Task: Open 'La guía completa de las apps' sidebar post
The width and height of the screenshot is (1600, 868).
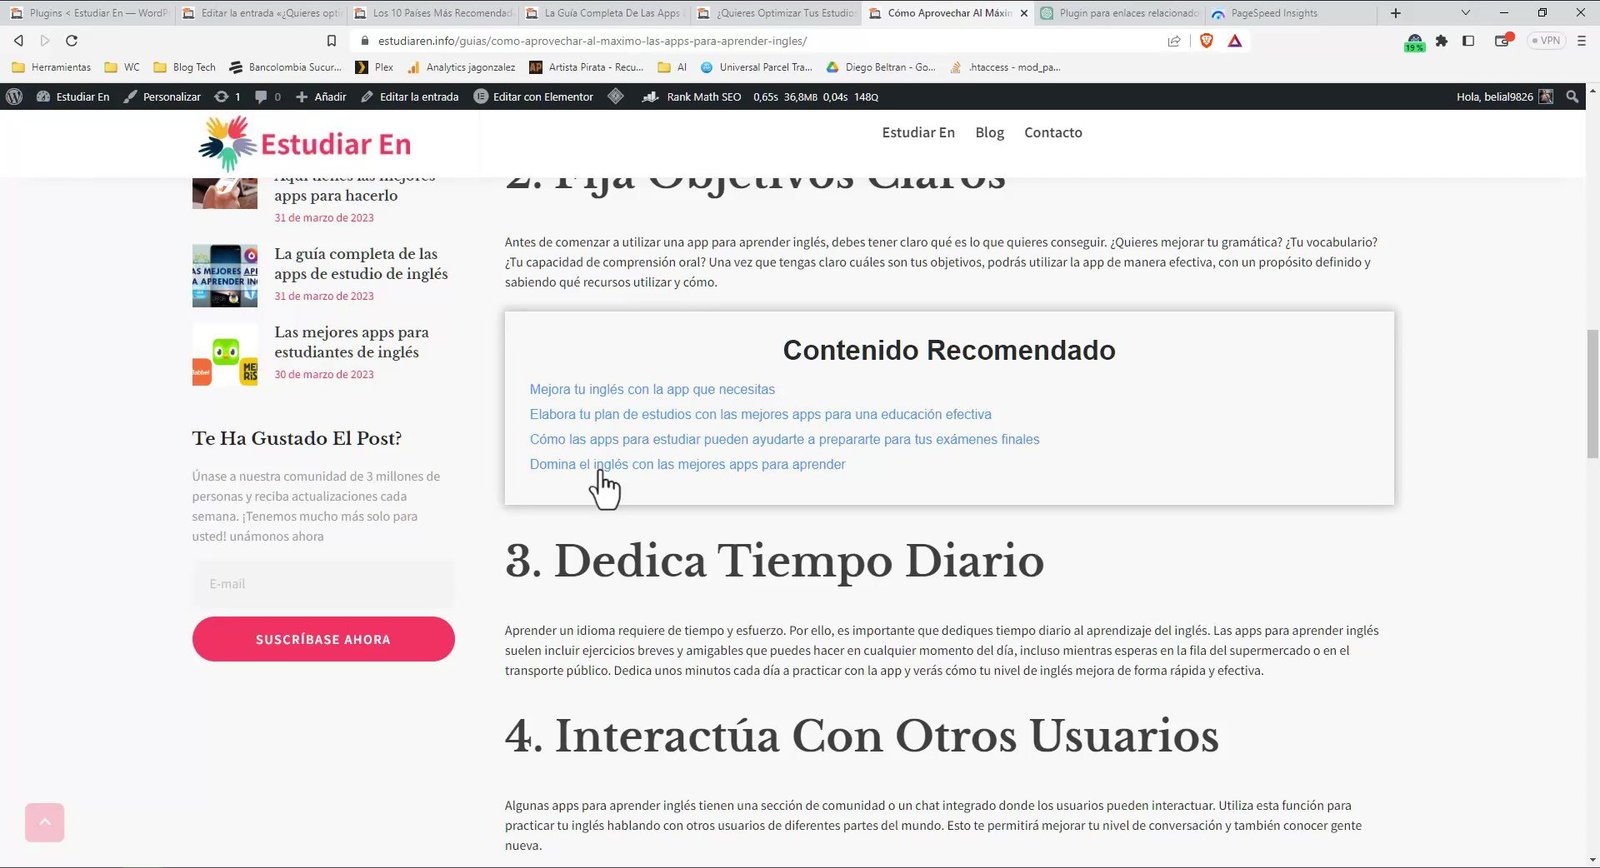Action: click(x=361, y=264)
